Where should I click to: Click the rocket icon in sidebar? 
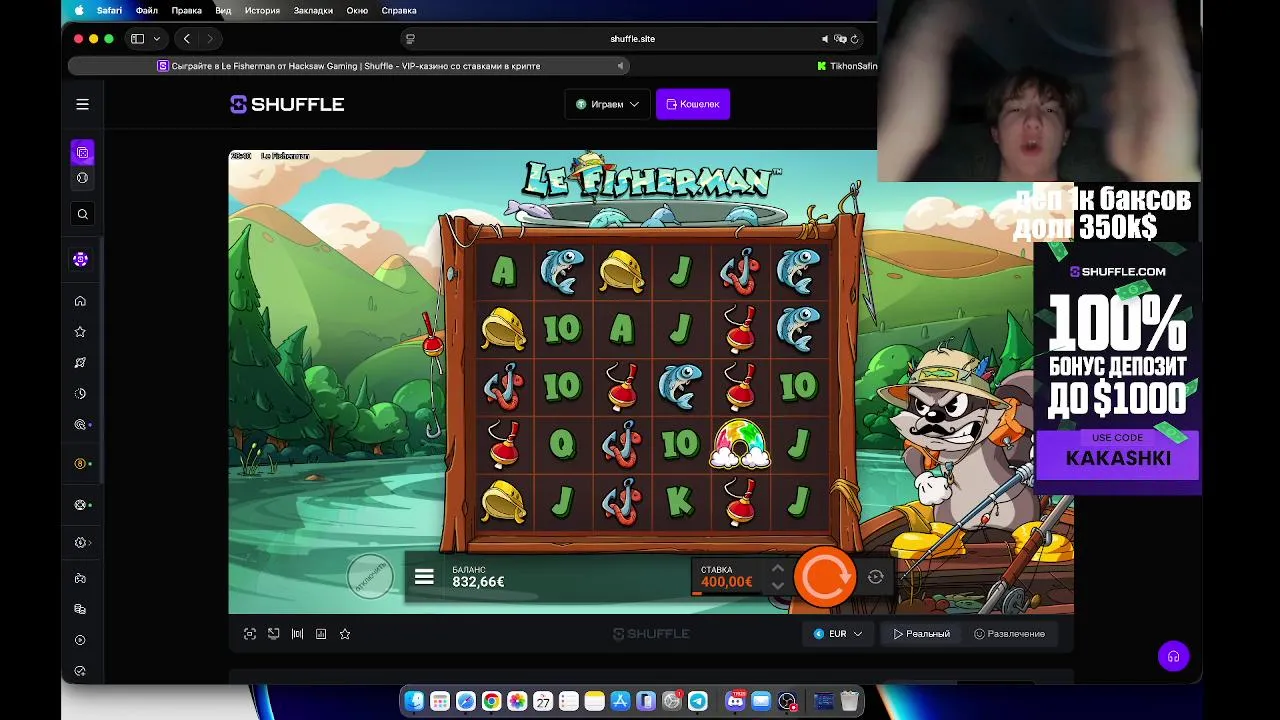[x=81, y=363]
